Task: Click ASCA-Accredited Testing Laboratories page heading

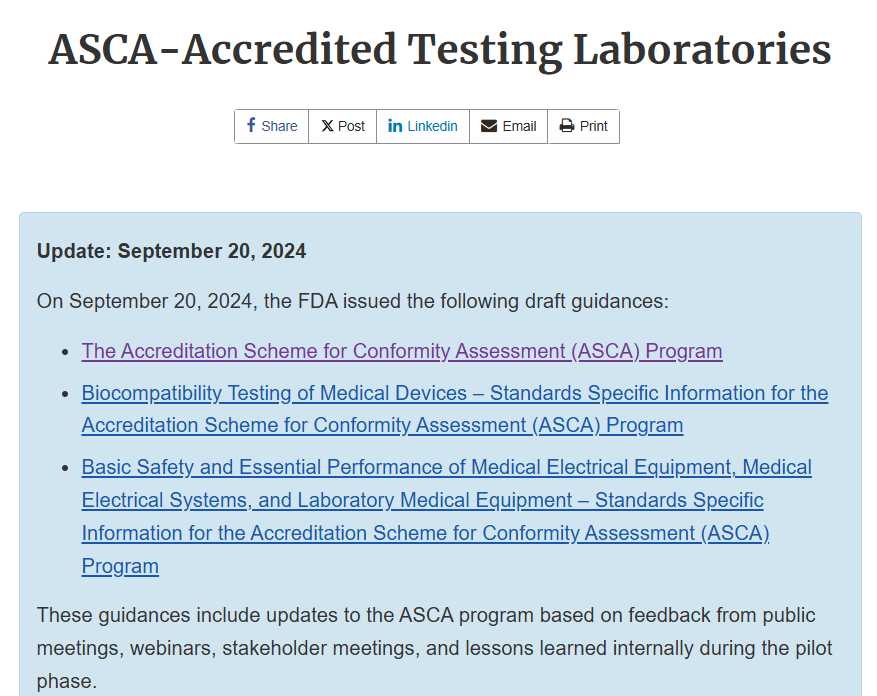Action: (x=440, y=50)
